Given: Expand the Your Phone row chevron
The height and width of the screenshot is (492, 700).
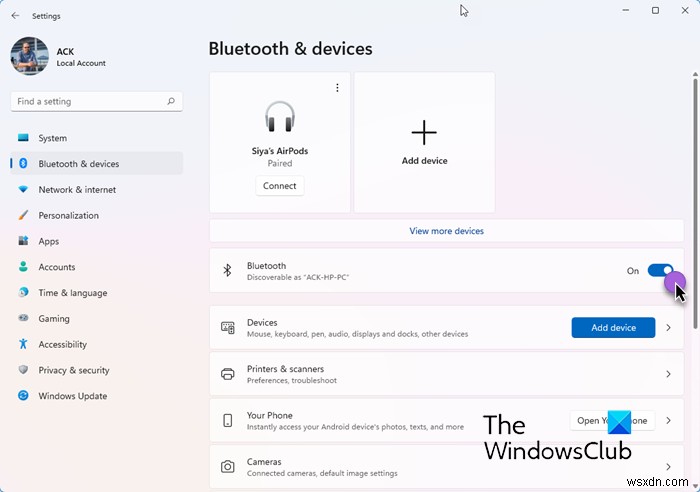Looking at the screenshot, I should coord(668,421).
